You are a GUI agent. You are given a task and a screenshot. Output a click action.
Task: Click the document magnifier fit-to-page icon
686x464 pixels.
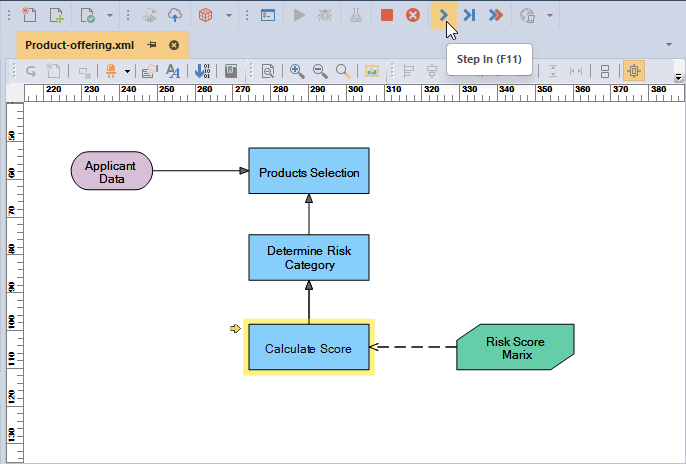268,71
